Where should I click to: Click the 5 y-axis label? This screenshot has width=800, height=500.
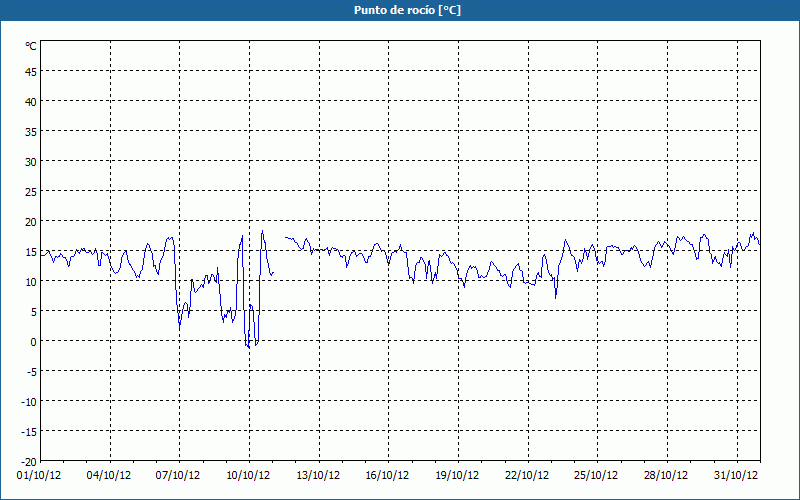click(x=34, y=313)
